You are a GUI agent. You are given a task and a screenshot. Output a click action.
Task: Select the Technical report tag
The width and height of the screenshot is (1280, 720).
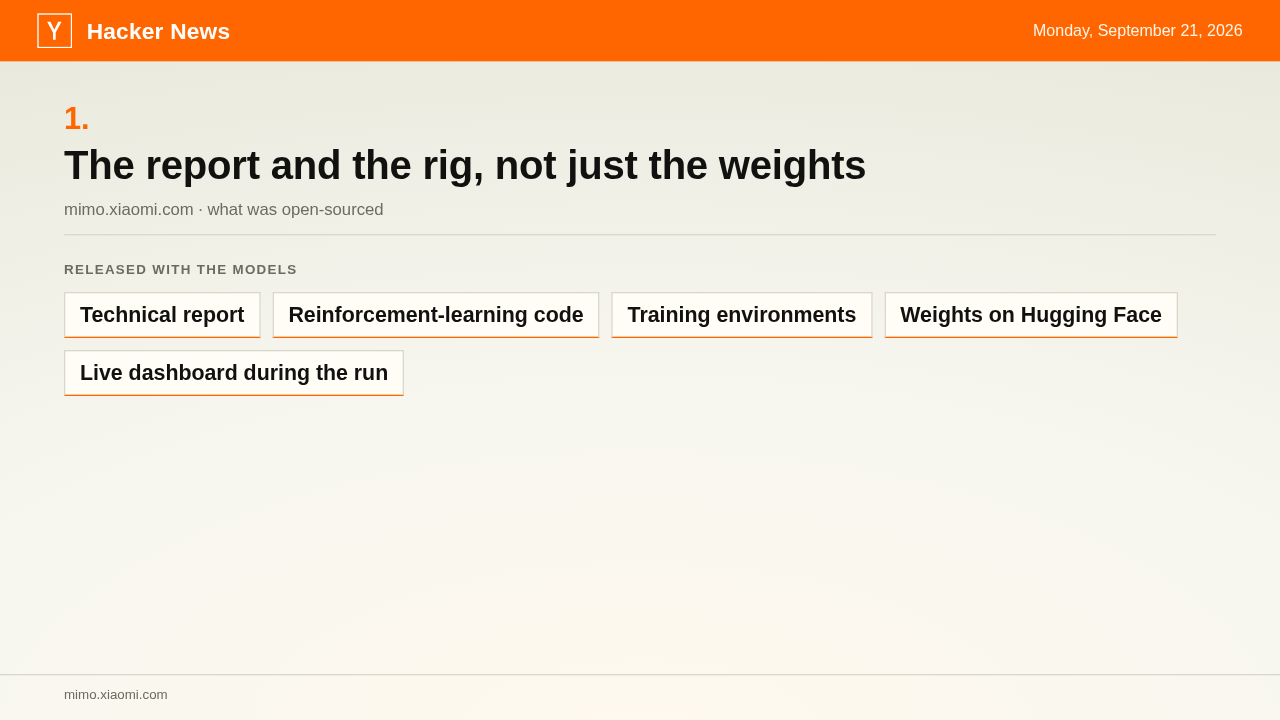pos(162,315)
